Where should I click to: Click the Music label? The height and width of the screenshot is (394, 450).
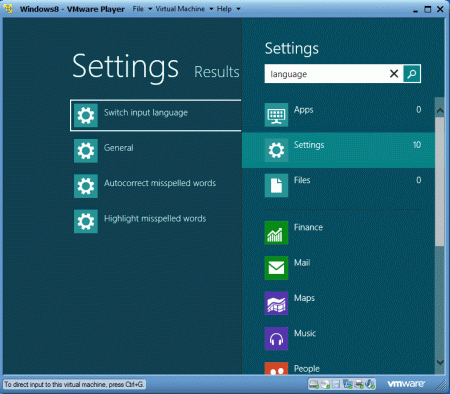coord(305,333)
